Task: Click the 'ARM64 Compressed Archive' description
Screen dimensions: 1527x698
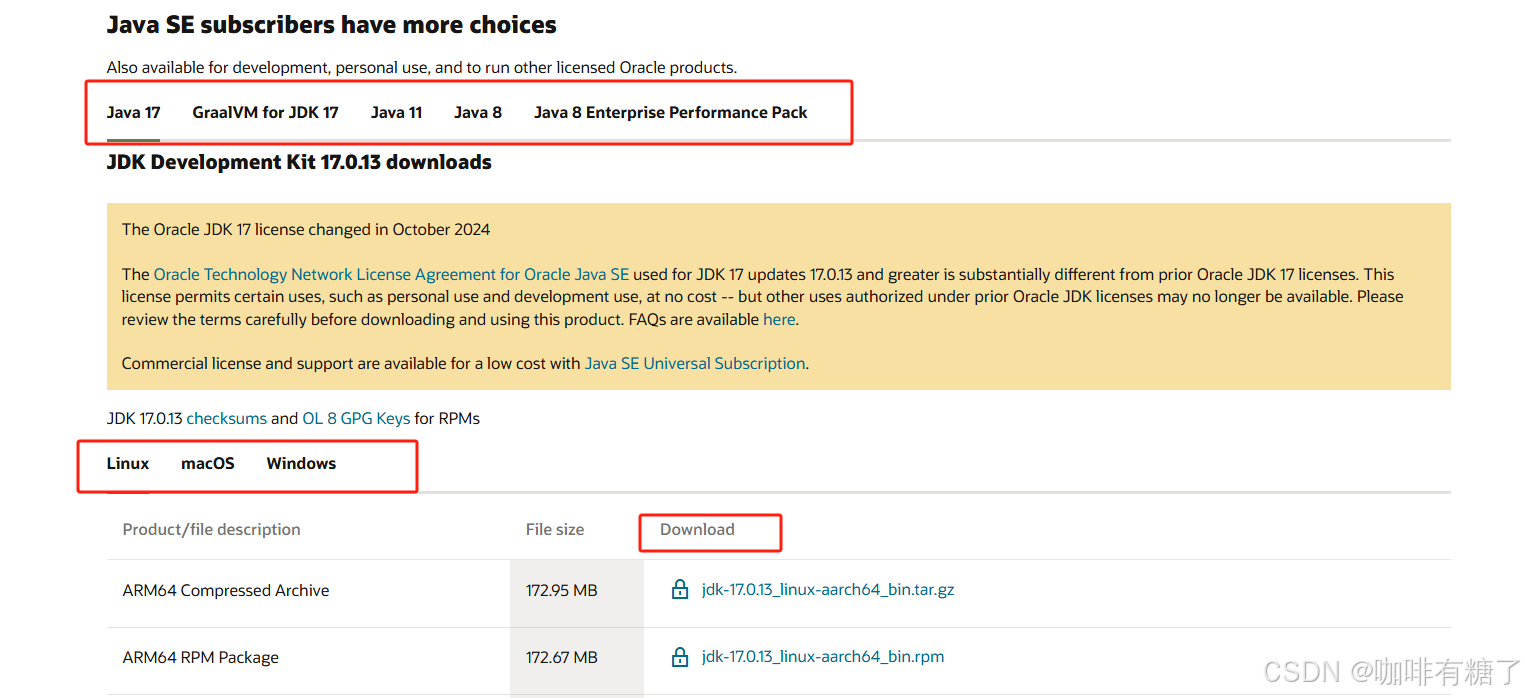Action: (226, 590)
